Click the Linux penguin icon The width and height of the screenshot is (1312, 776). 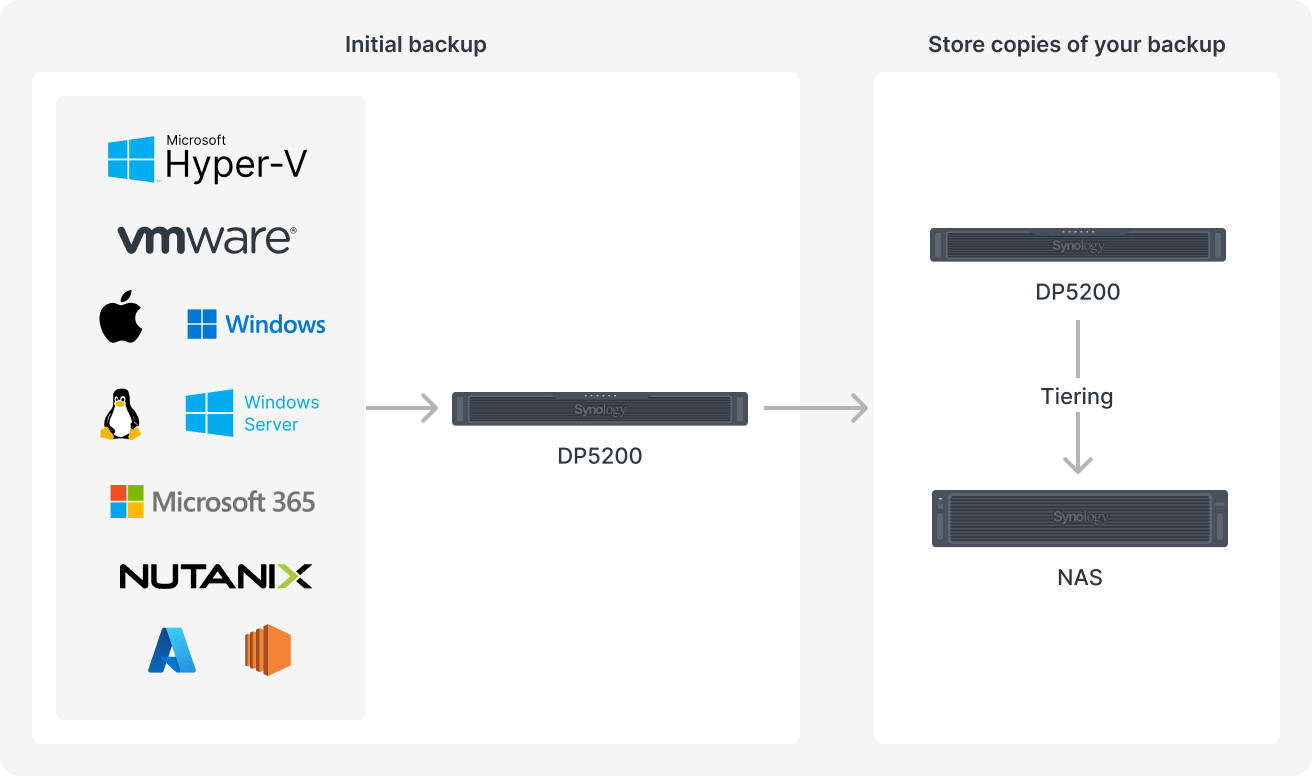coord(120,414)
